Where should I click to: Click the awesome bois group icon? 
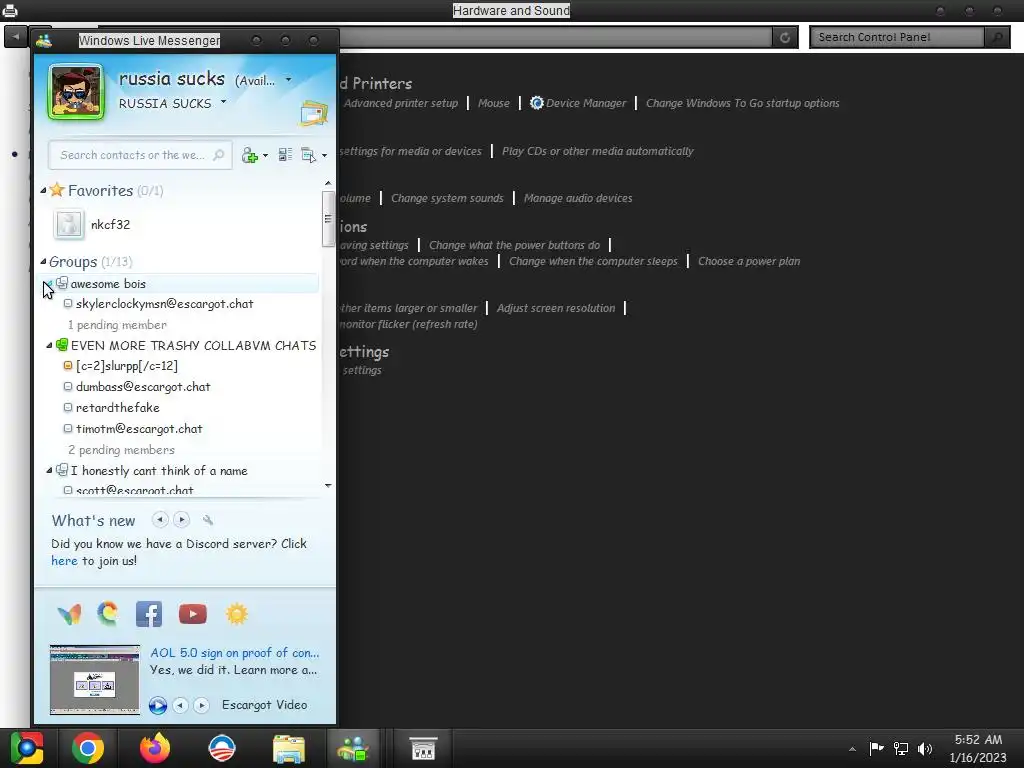[x=62, y=283]
